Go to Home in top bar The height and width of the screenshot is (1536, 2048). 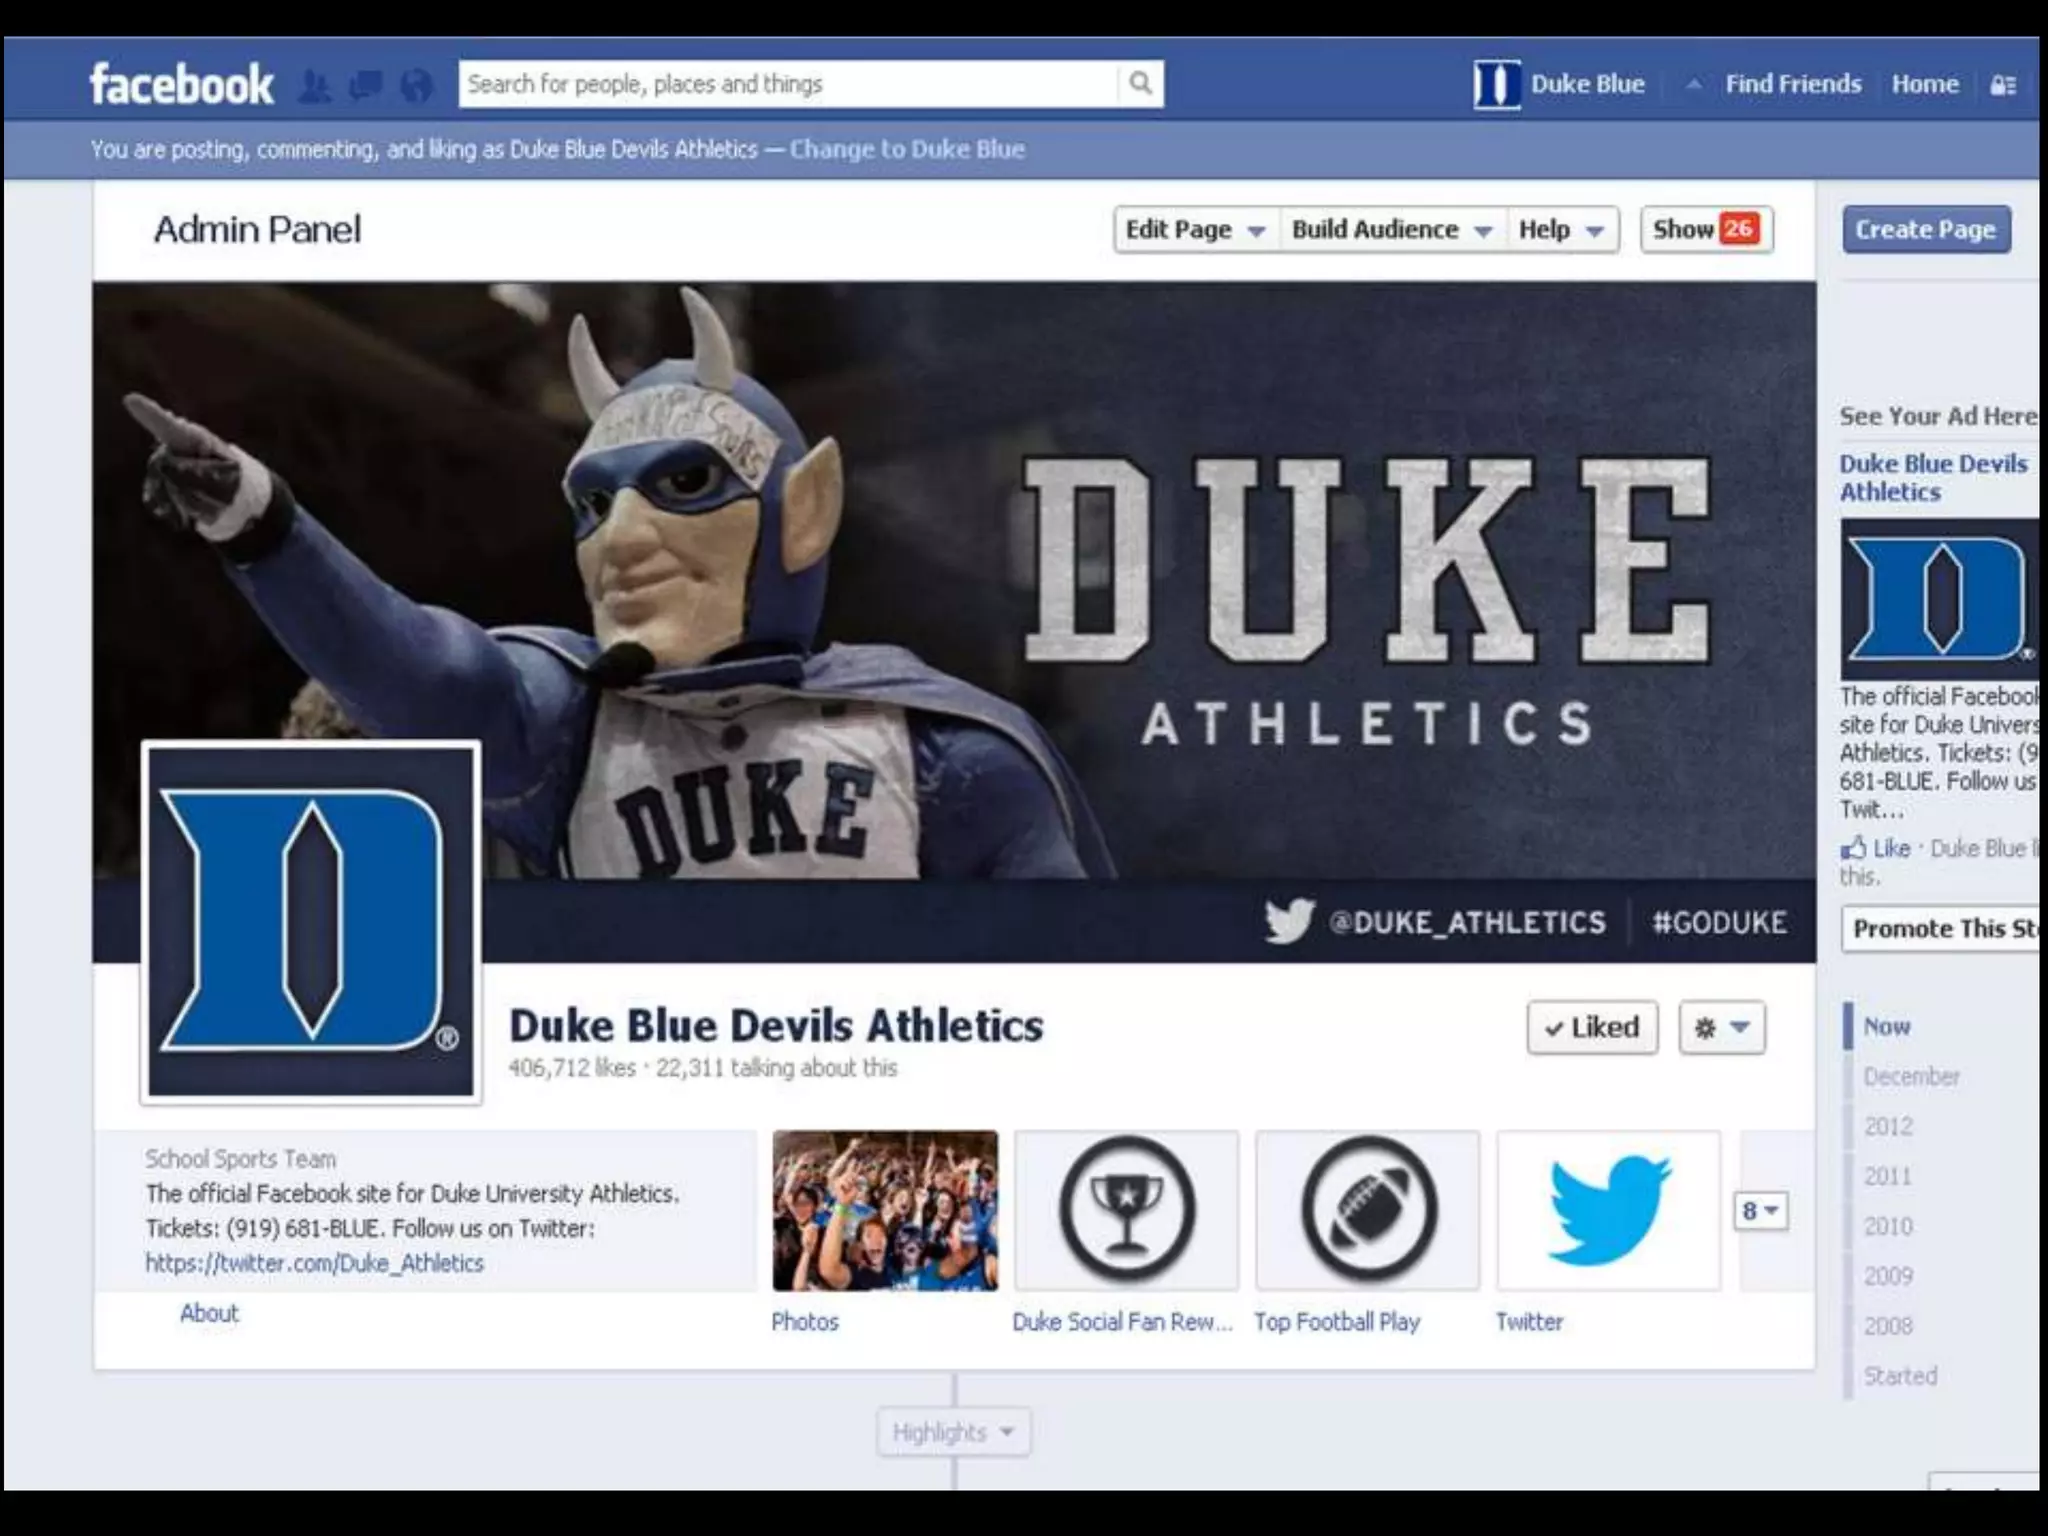click(x=1924, y=85)
